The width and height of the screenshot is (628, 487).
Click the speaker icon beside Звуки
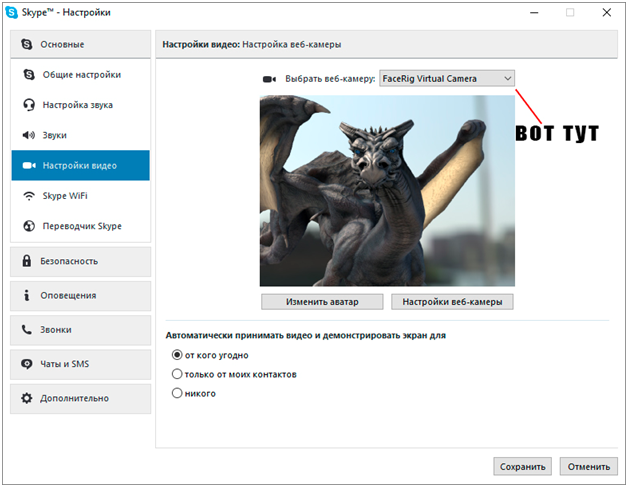(28, 135)
